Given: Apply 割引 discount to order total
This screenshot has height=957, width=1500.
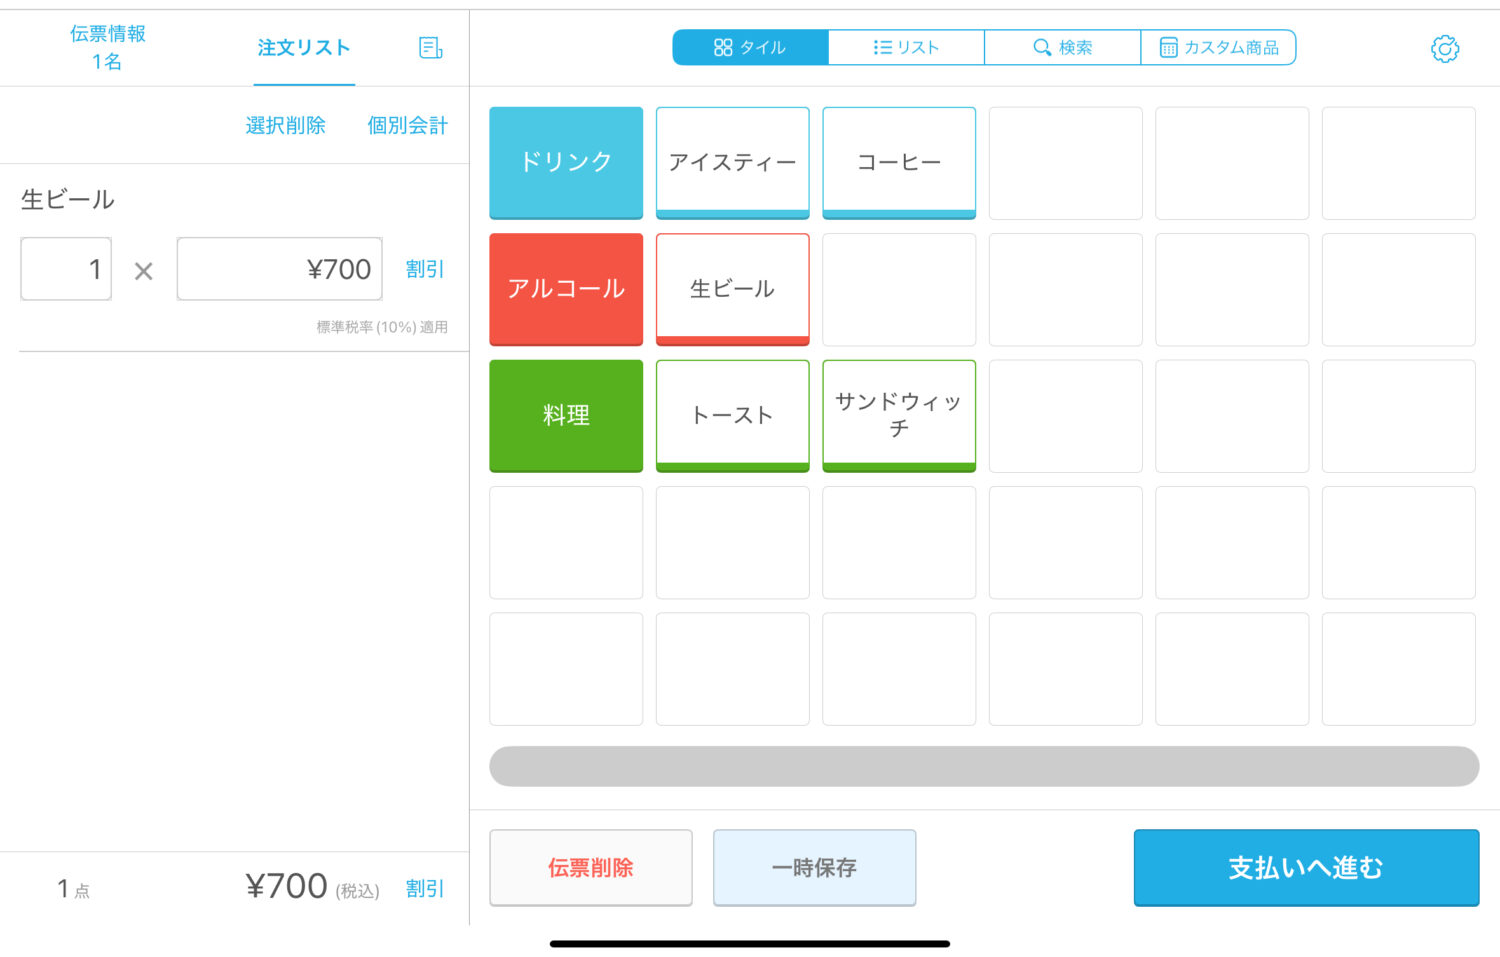Looking at the screenshot, I should 425,888.
